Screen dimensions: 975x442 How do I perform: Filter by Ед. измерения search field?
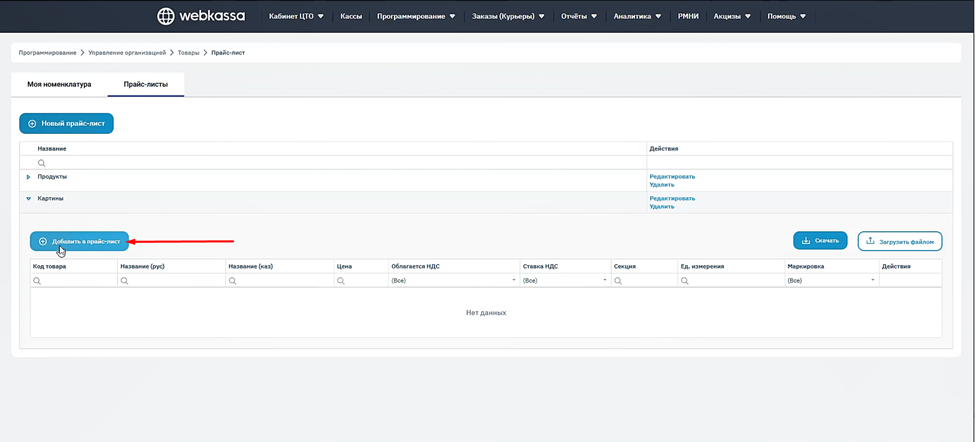pyautogui.click(x=731, y=281)
